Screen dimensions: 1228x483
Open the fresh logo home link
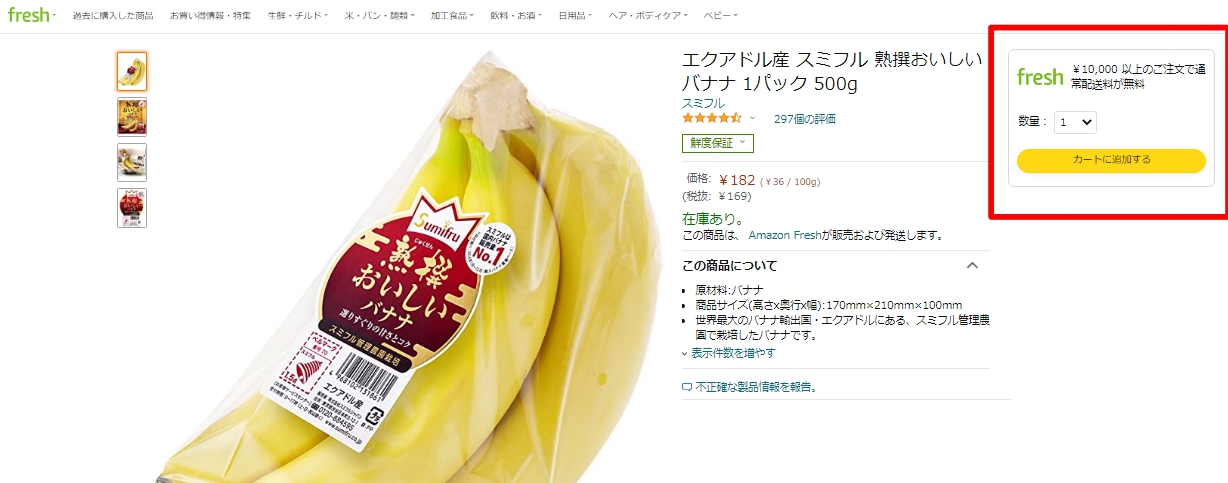click(x=28, y=15)
